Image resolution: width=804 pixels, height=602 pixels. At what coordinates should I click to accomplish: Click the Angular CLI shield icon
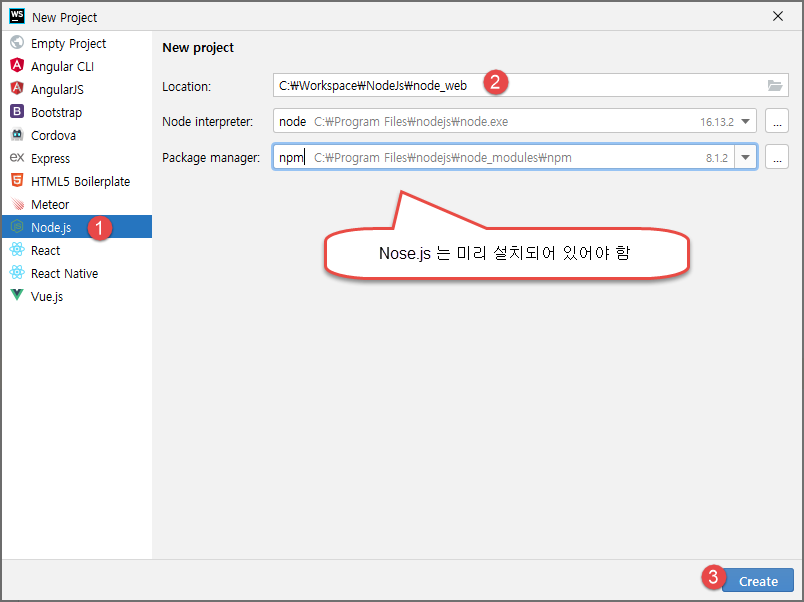click(x=17, y=65)
